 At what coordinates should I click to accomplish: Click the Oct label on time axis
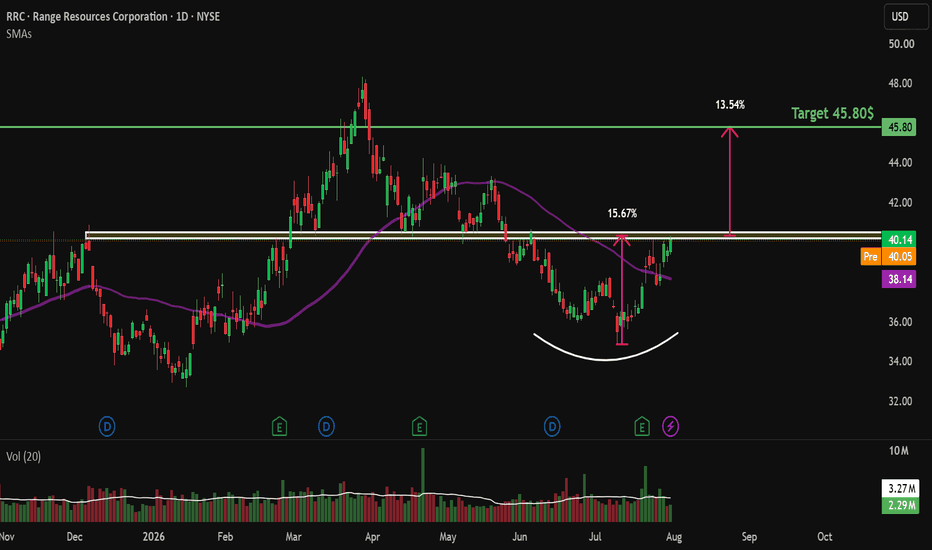point(824,536)
